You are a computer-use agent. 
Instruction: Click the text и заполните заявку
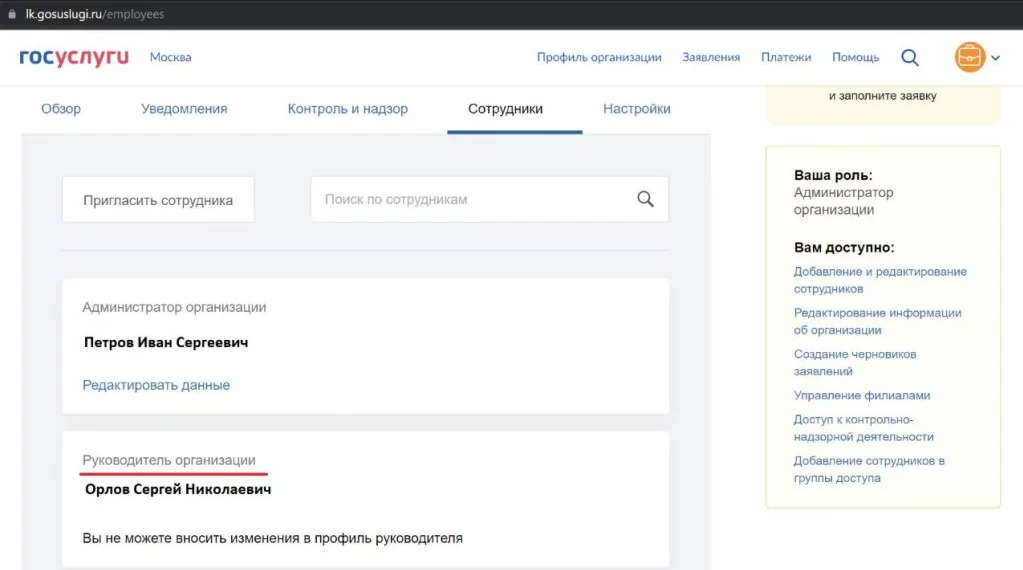(882, 95)
